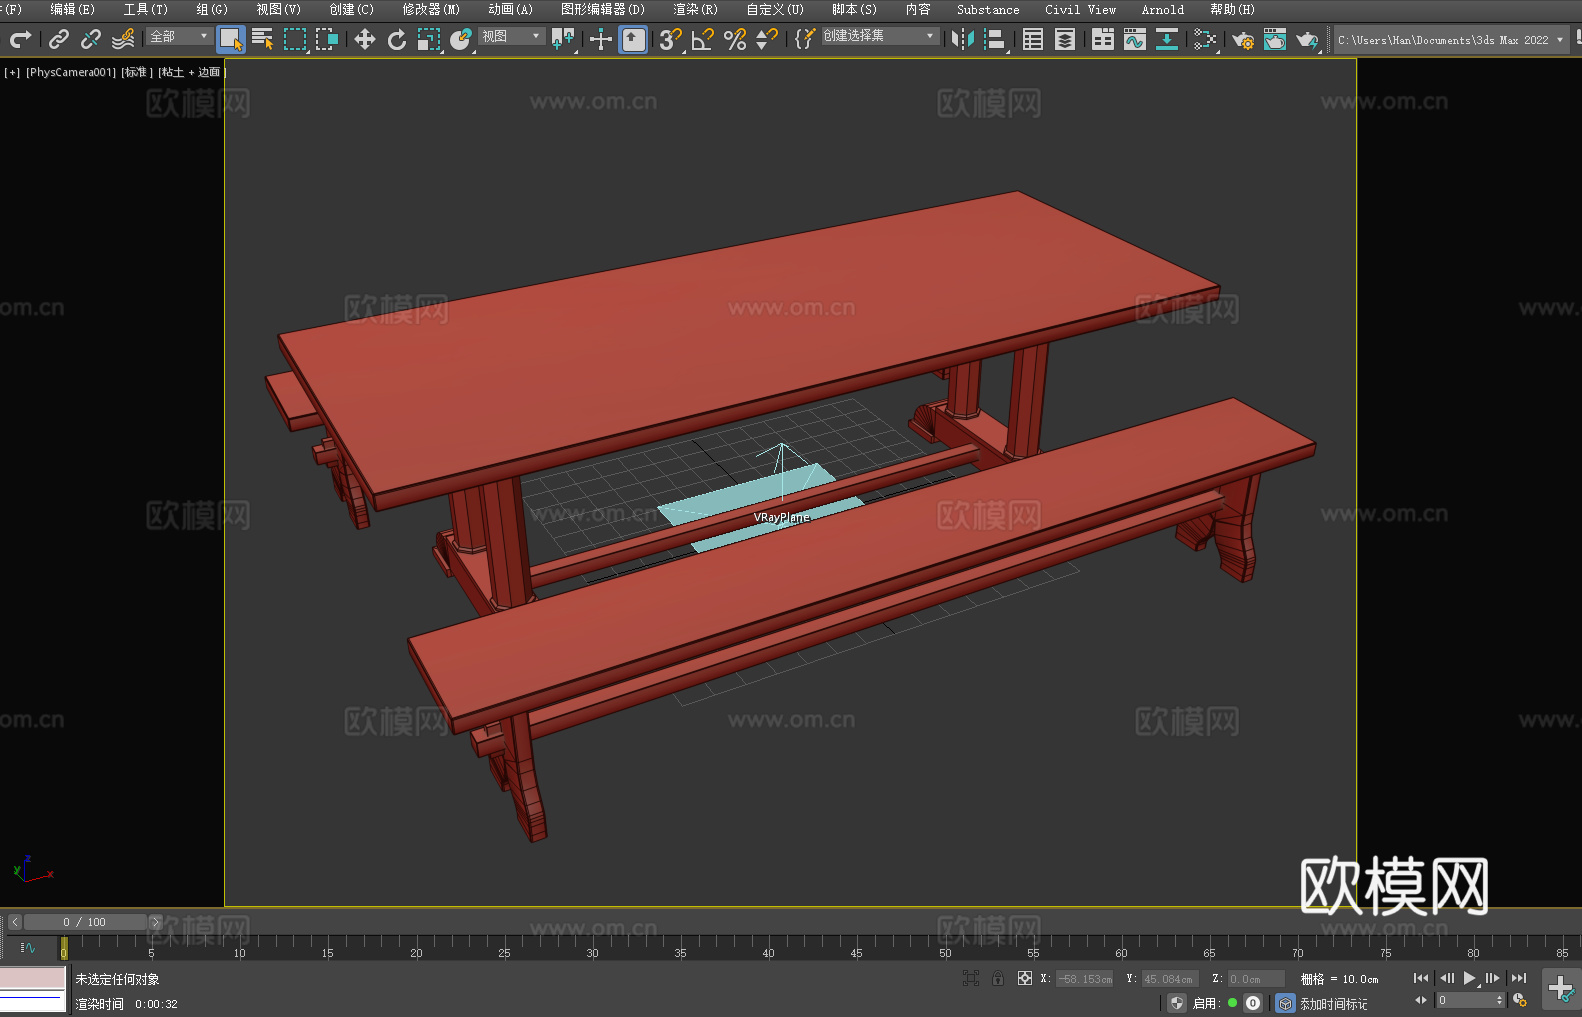Toggle Window/Crossing selection mode
Viewport: 1582px width, 1017px height.
(x=327, y=39)
